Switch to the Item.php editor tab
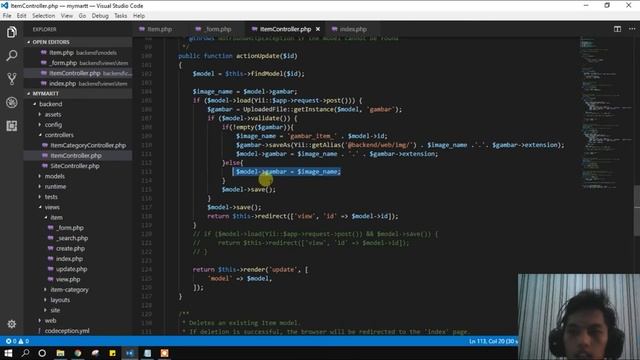This screenshot has width=640, height=360. (160, 29)
